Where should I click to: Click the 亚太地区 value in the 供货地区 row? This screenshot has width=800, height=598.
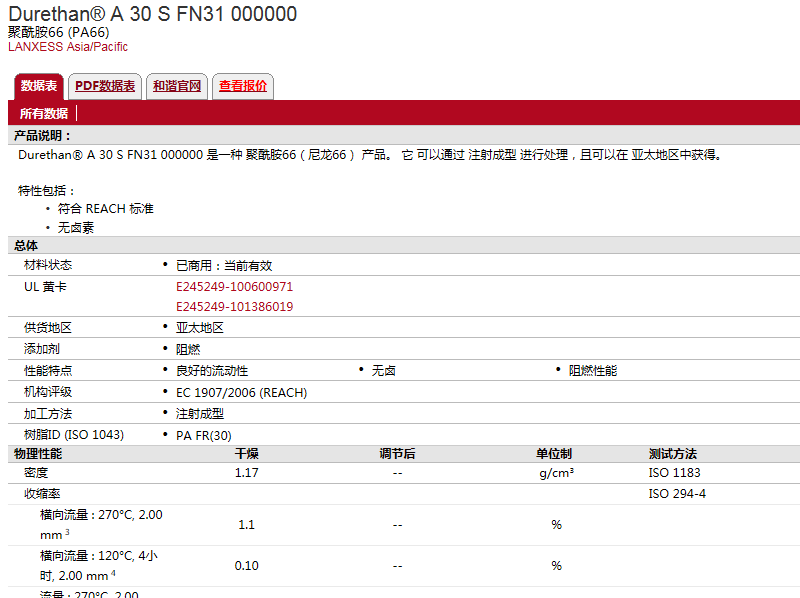tap(200, 328)
